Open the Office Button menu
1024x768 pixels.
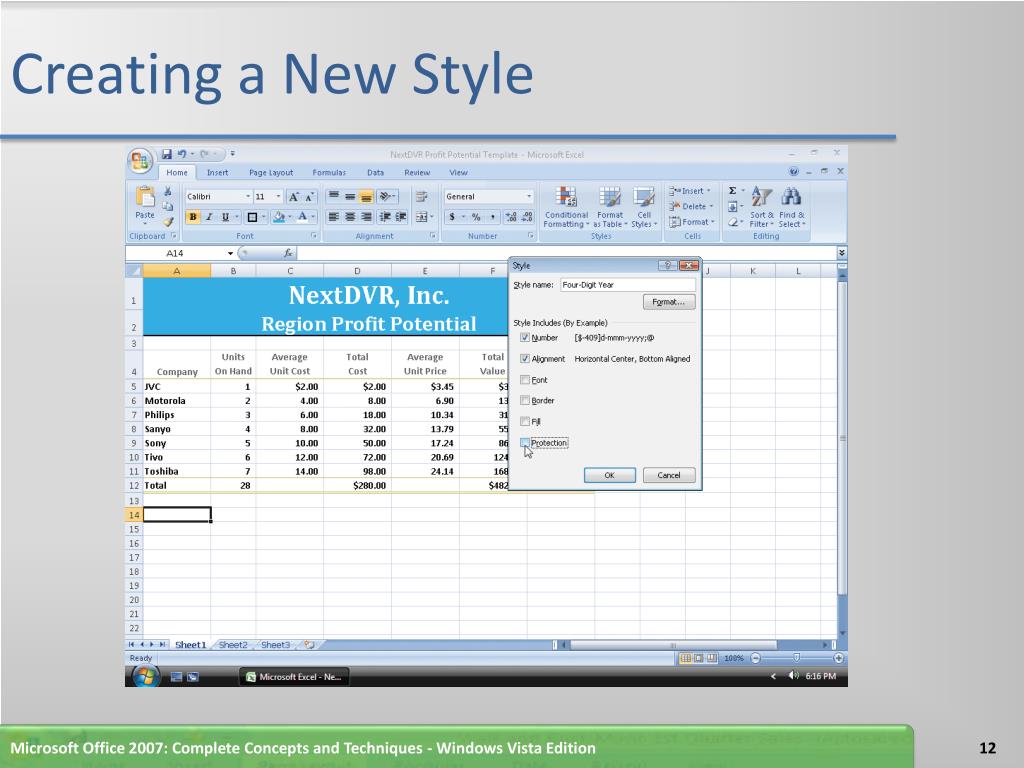pyautogui.click(x=140, y=160)
